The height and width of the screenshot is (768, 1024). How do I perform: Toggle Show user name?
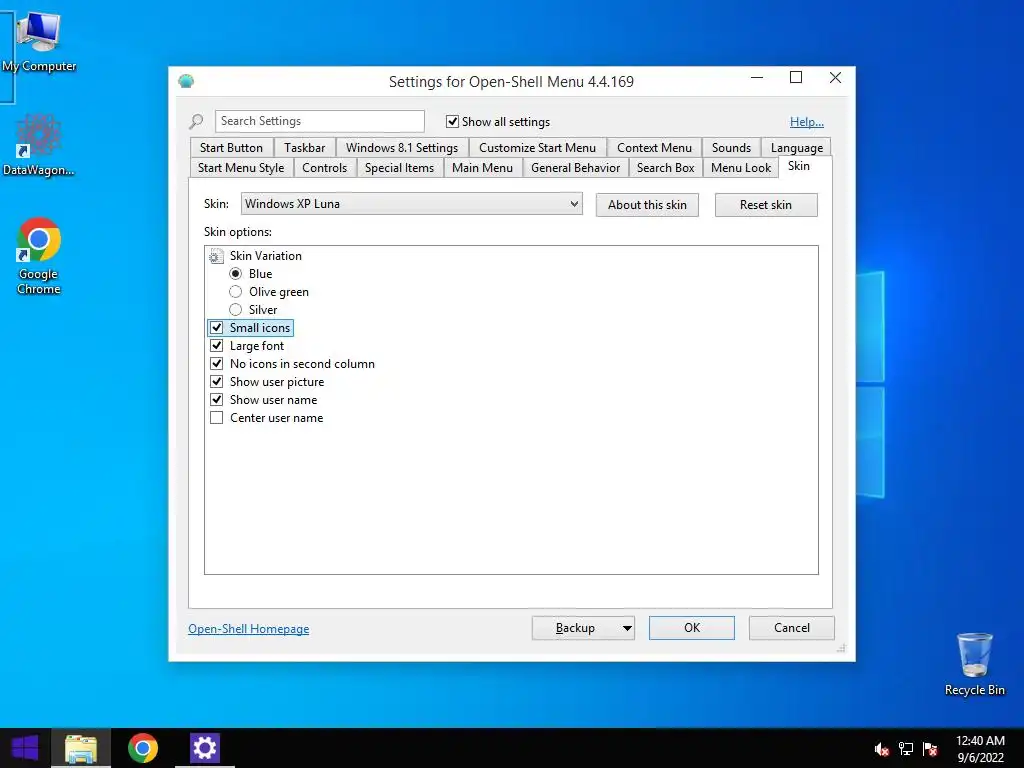point(217,400)
